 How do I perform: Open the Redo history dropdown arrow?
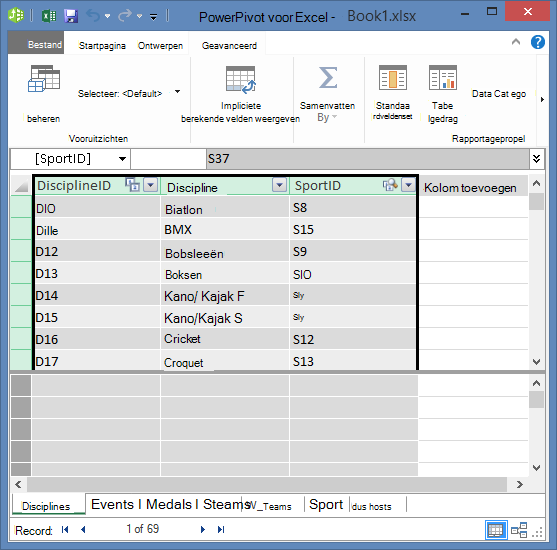coord(140,16)
